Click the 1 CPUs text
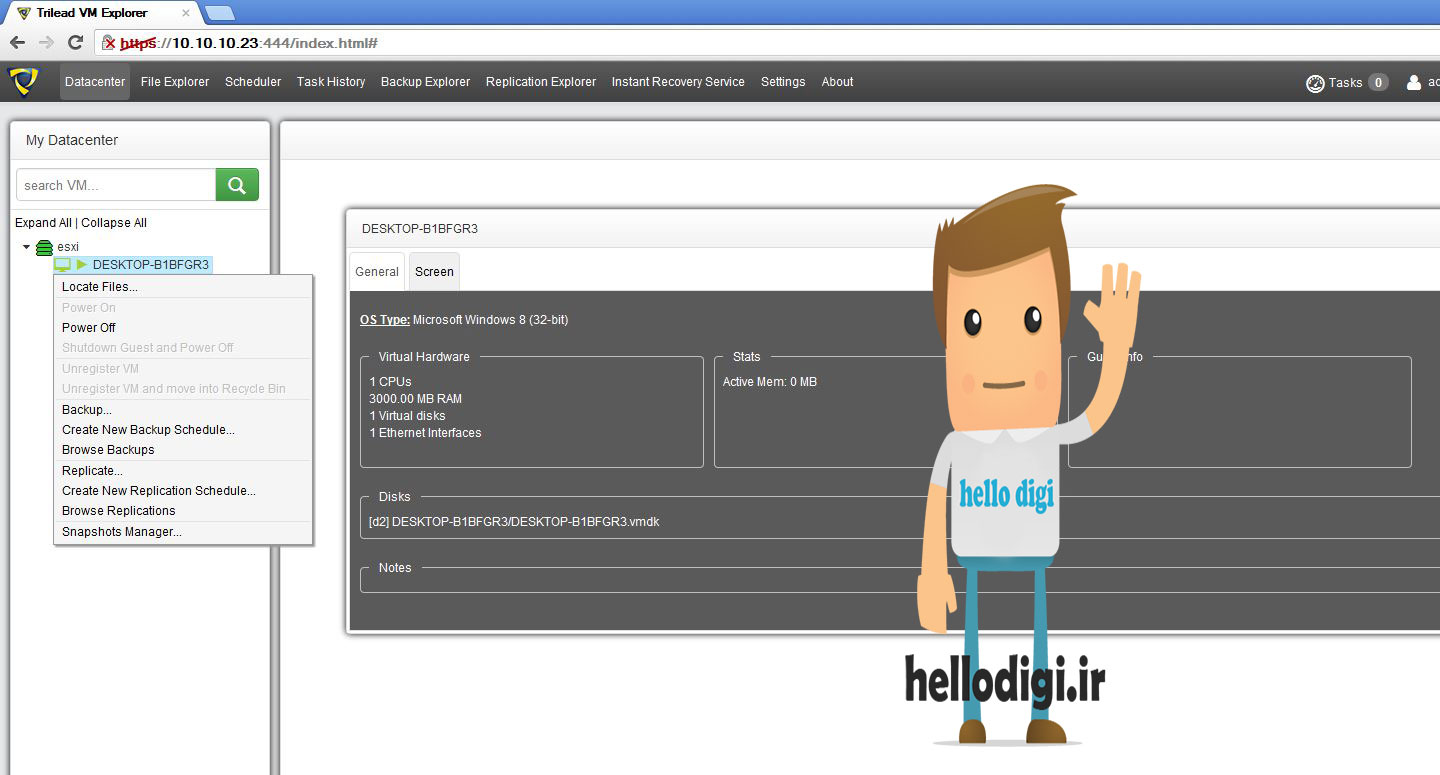This screenshot has width=1440, height=775. [x=390, y=382]
